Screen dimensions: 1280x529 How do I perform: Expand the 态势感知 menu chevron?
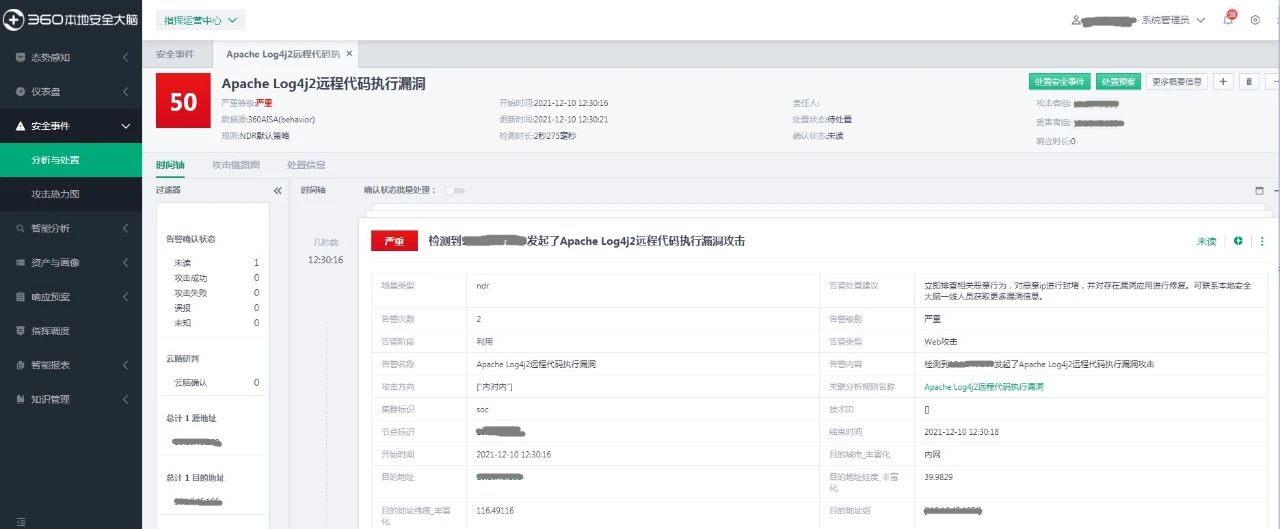coord(125,58)
